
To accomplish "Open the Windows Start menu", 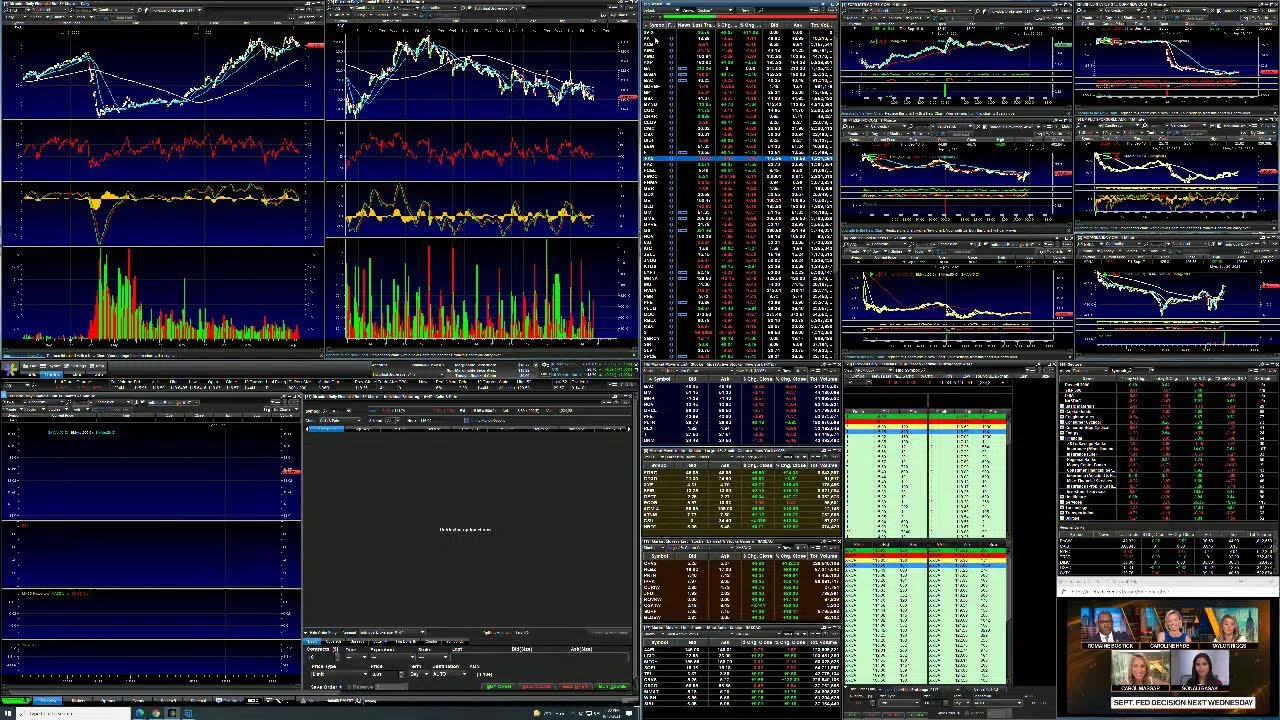I will click(x=8, y=713).
